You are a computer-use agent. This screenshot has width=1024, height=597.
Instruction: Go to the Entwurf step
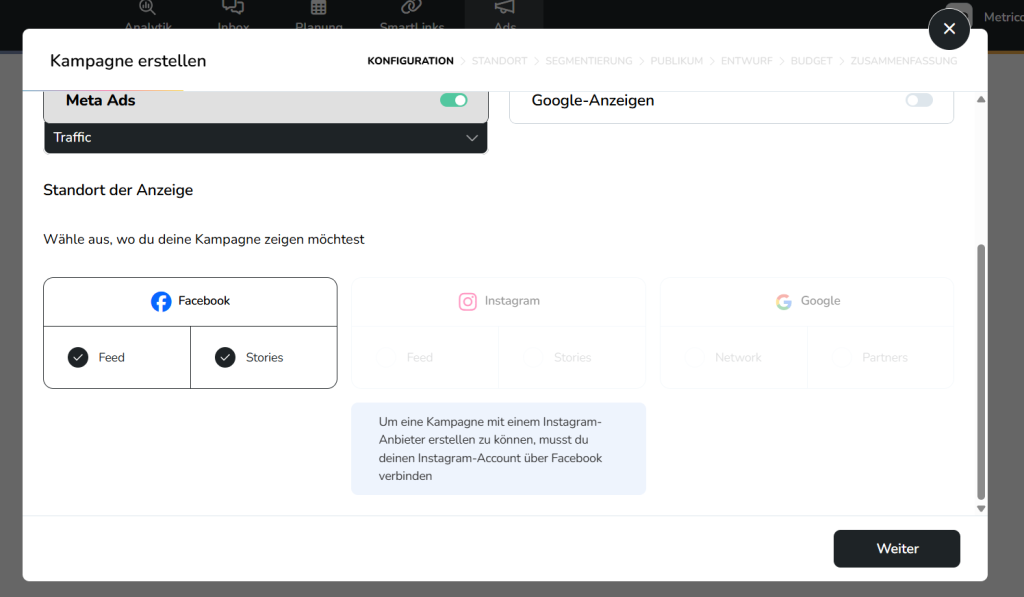[x=746, y=61]
